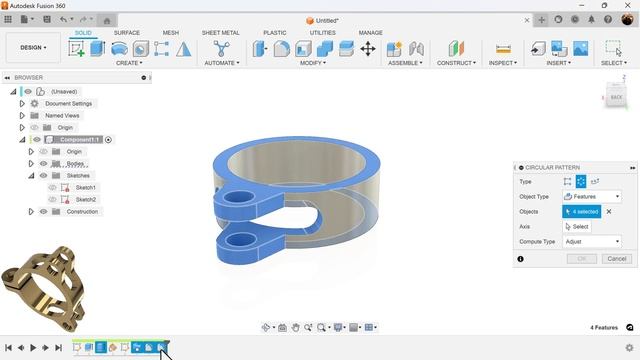
Task: Collapse the Sketches folder
Action: [x=31, y=176]
